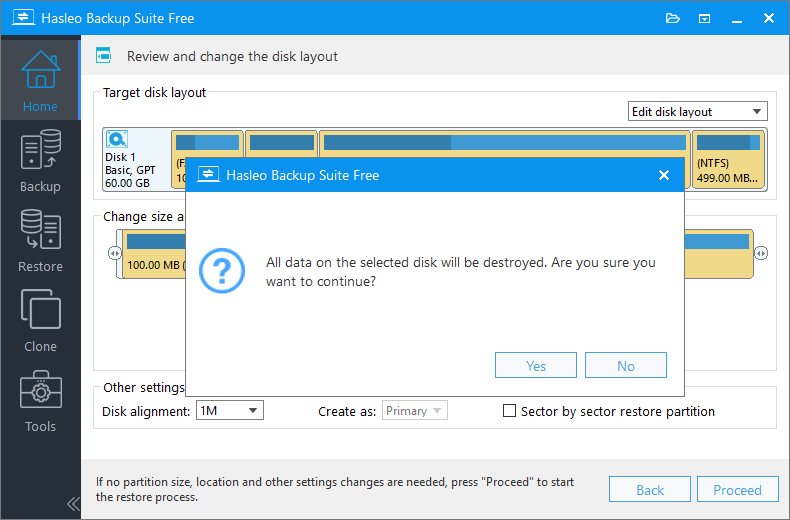Screen dimensions: 790x520
Task: Collapse the sidebar with double-chevron icon
Action: point(72,502)
